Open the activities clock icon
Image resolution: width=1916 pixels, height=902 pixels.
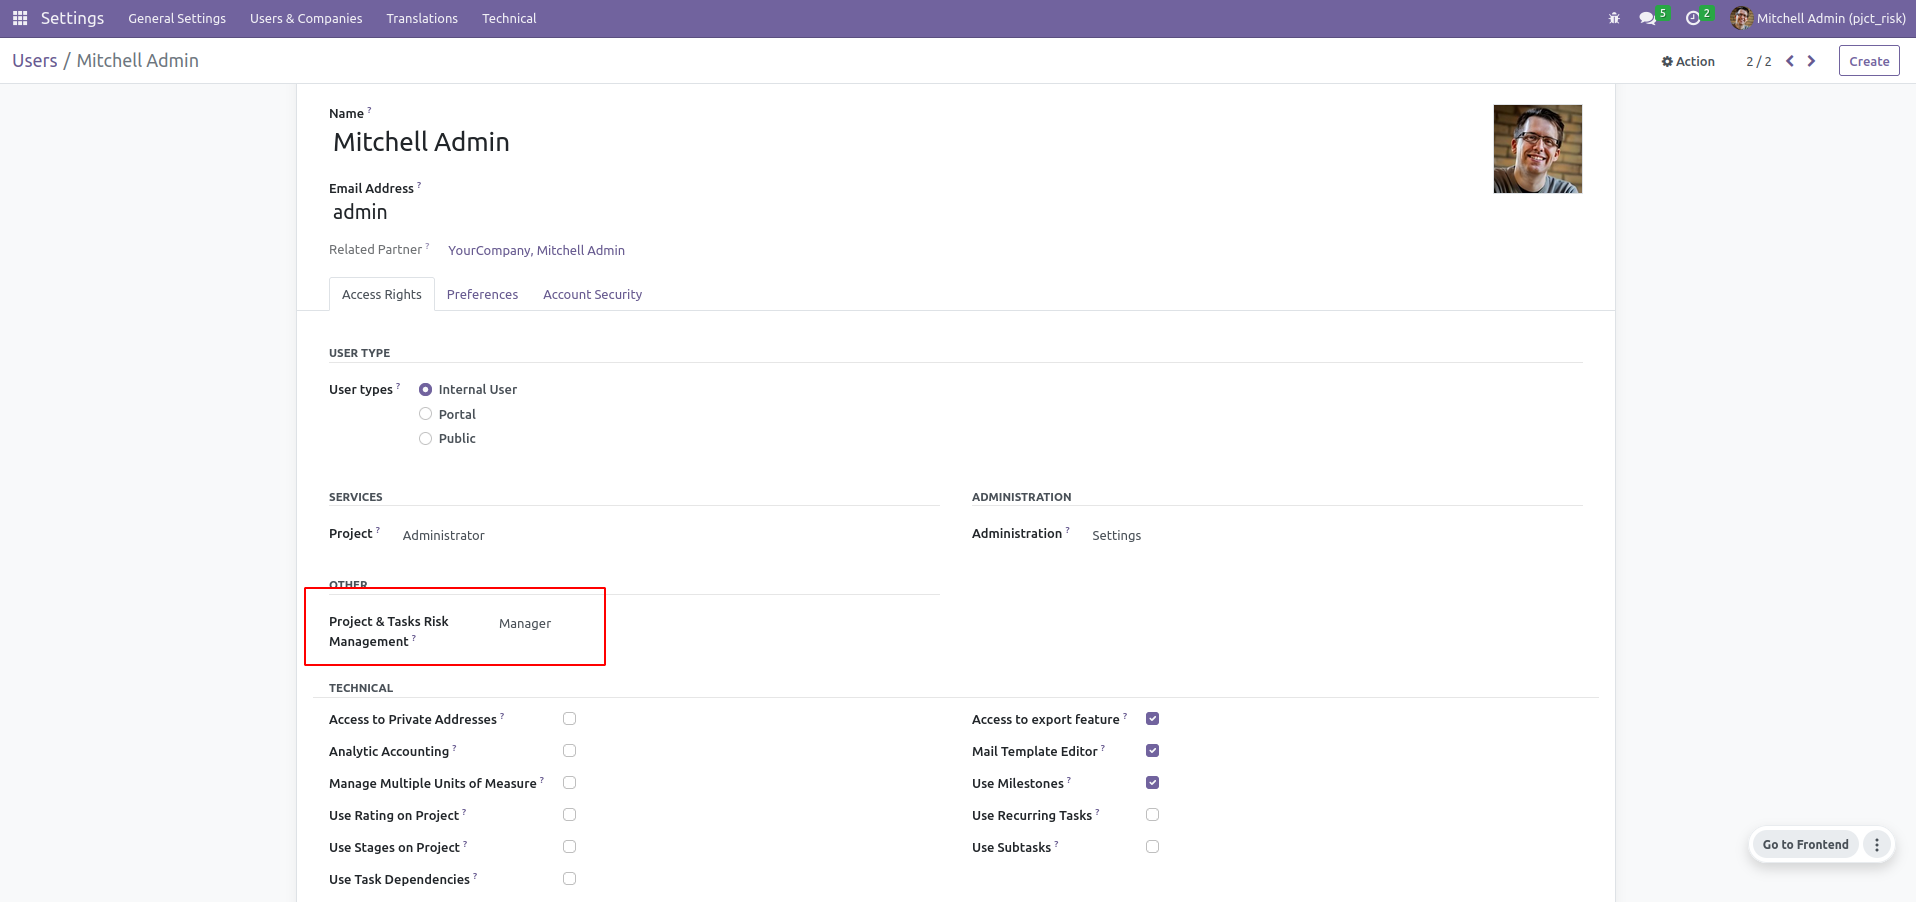click(x=1692, y=18)
